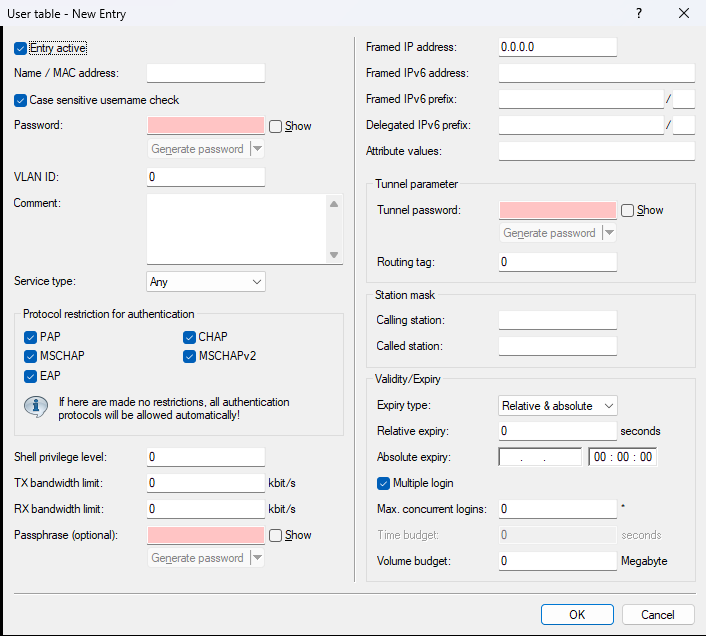Disable Case sensitive username check
Screen dimensions: 706x636
coord(21,100)
